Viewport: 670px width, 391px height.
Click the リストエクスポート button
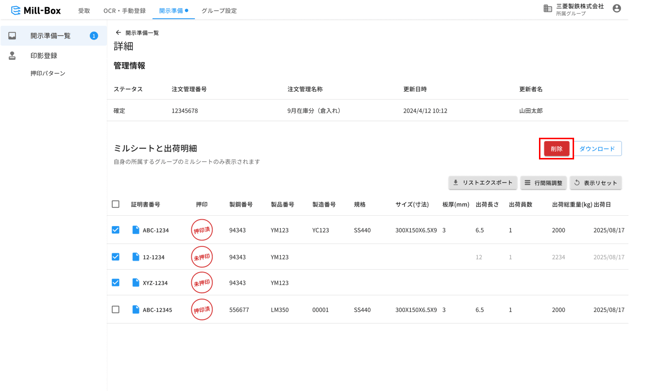[x=483, y=183]
